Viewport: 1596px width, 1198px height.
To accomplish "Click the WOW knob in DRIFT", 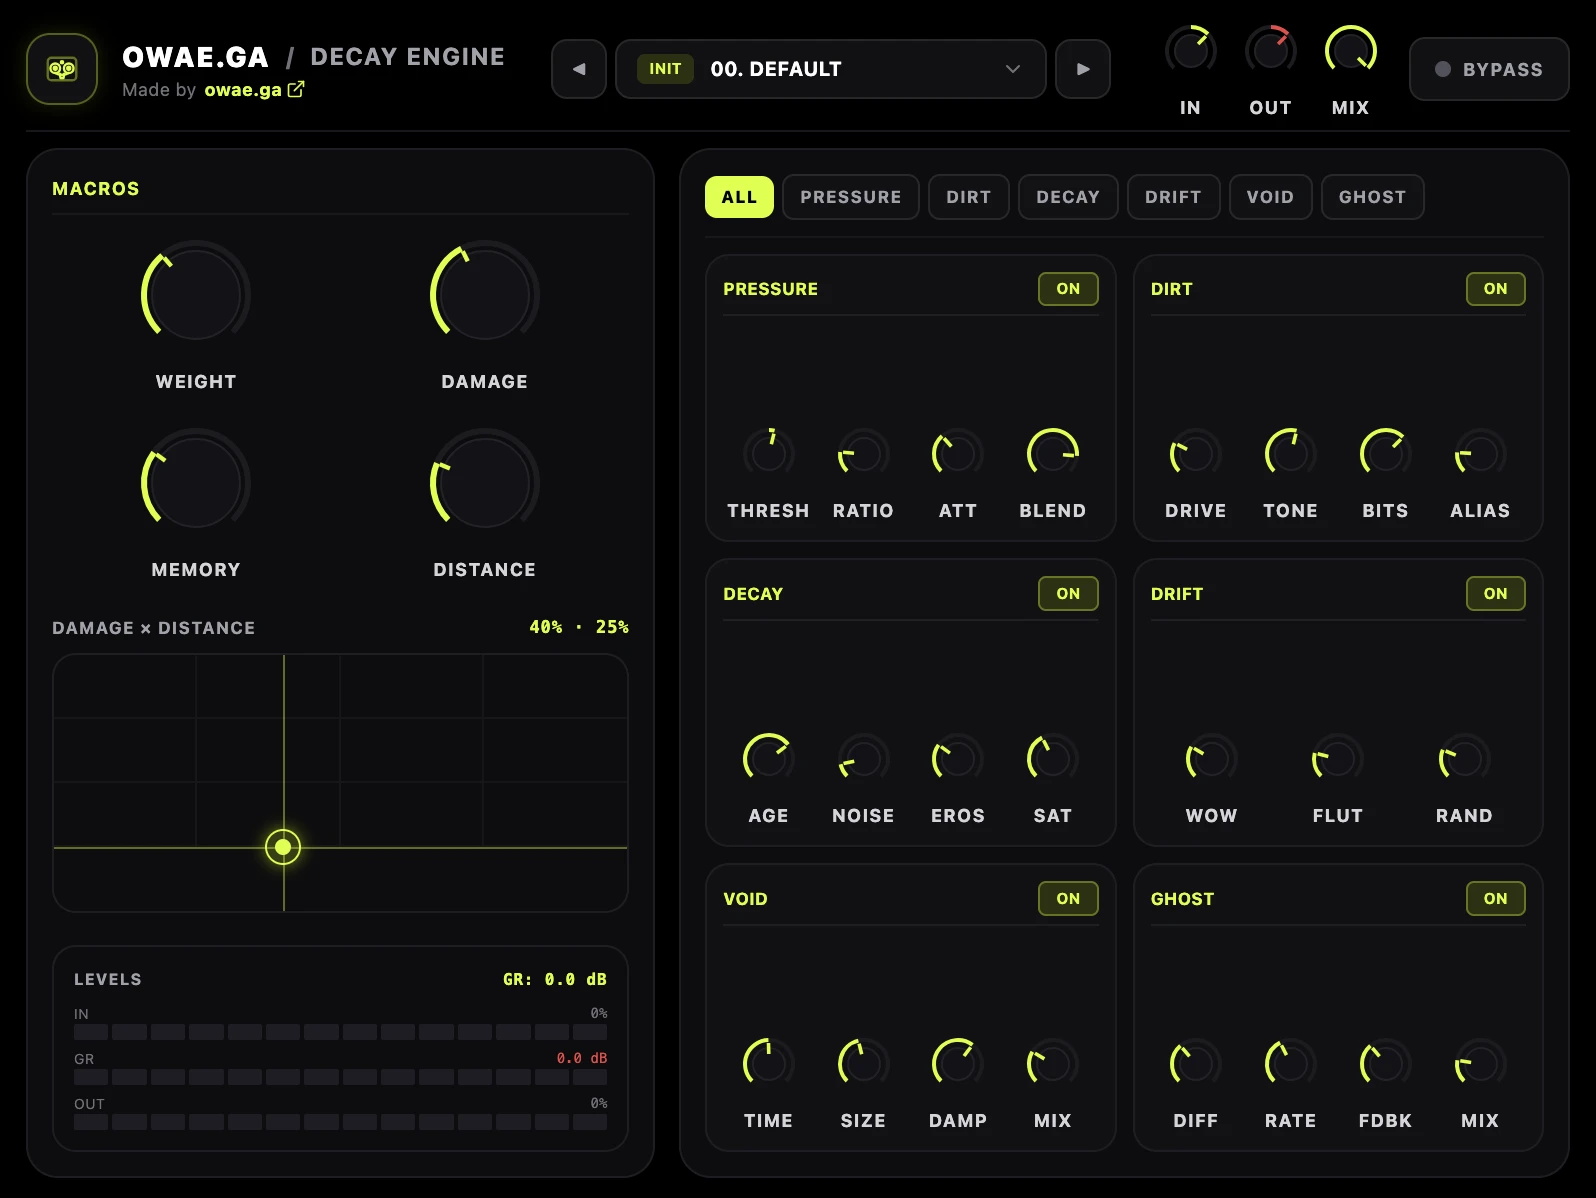I will [1211, 759].
